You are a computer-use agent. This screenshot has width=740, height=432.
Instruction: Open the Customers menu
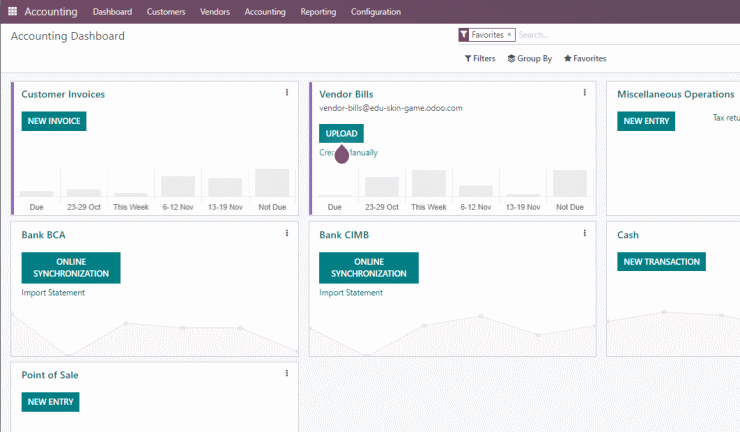coord(166,12)
